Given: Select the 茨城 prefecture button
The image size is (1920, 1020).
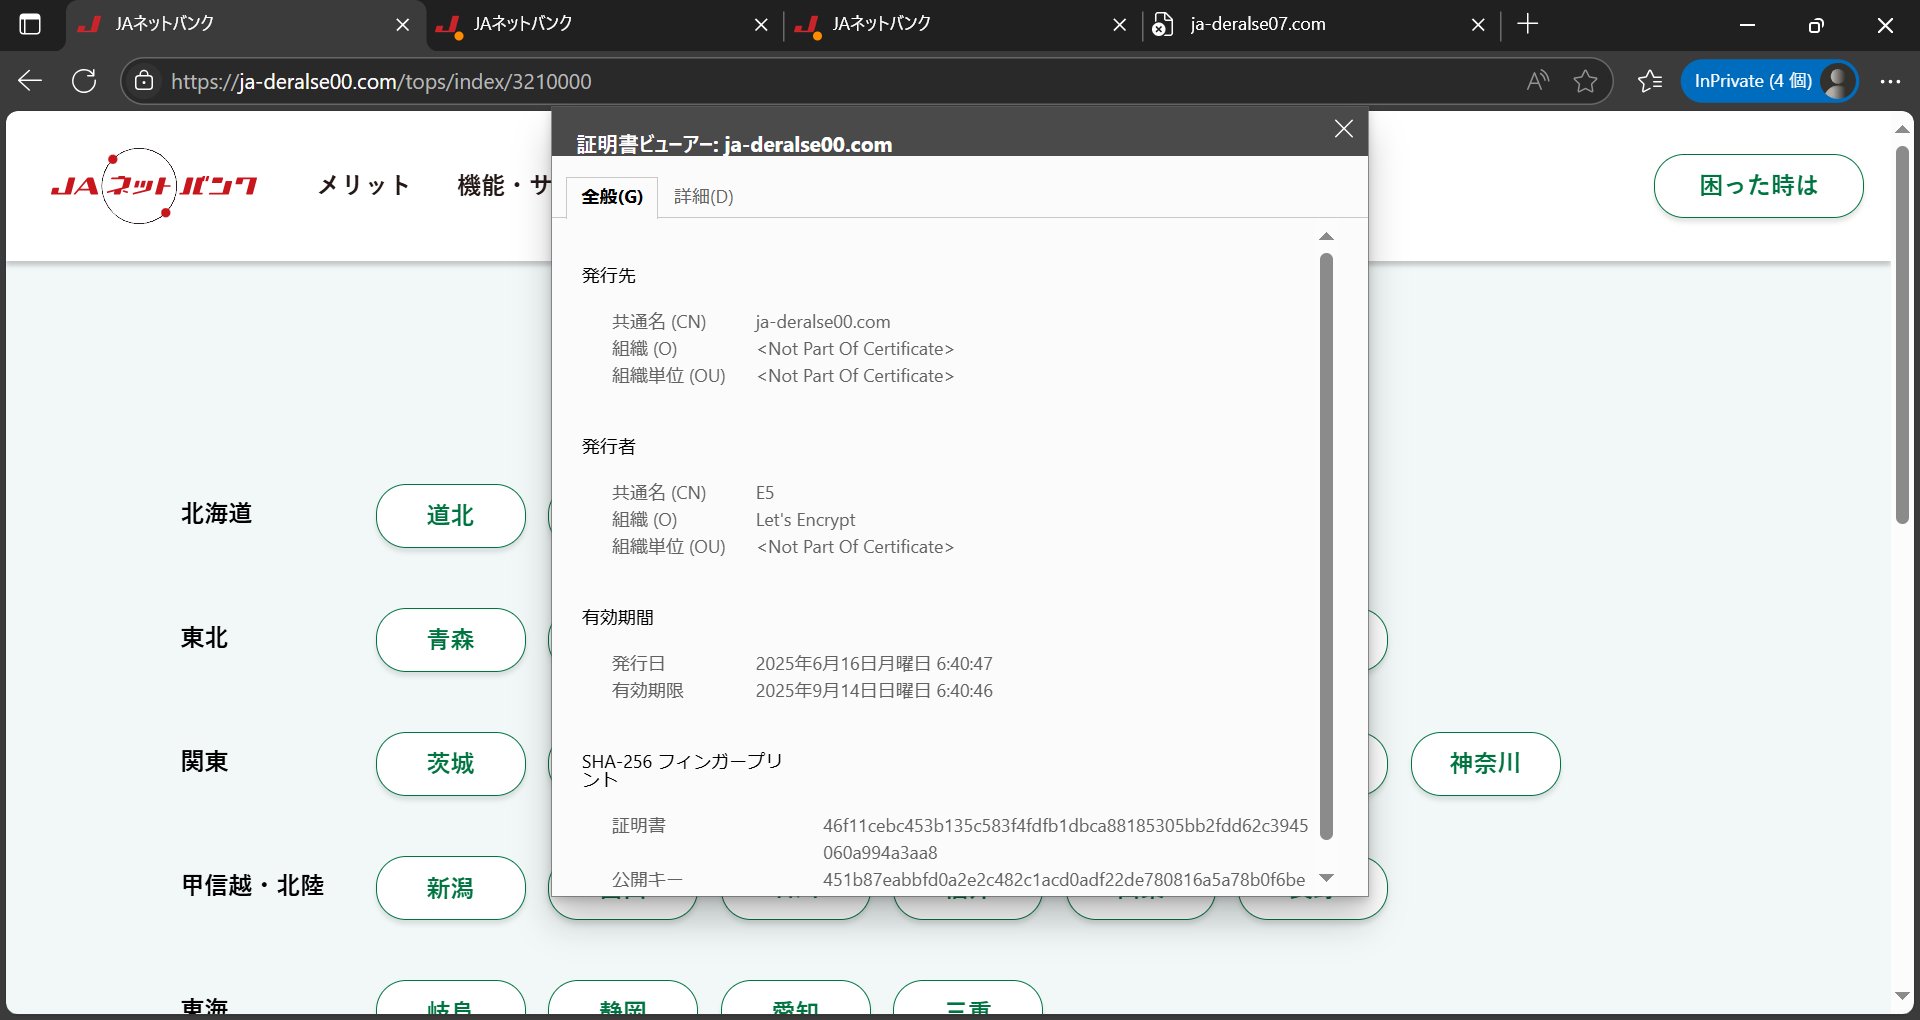Looking at the screenshot, I should (451, 764).
